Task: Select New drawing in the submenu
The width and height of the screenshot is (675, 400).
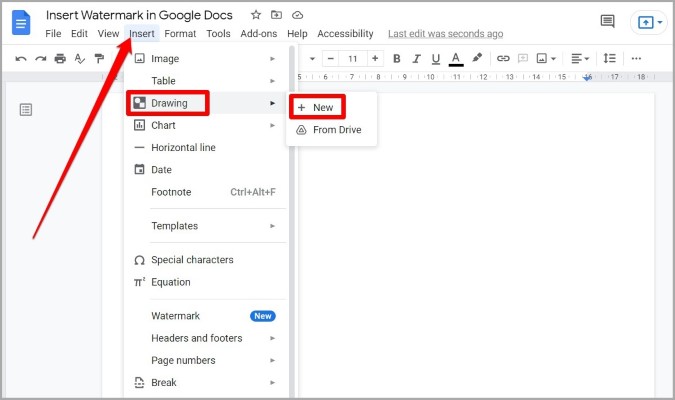Action: click(331, 108)
